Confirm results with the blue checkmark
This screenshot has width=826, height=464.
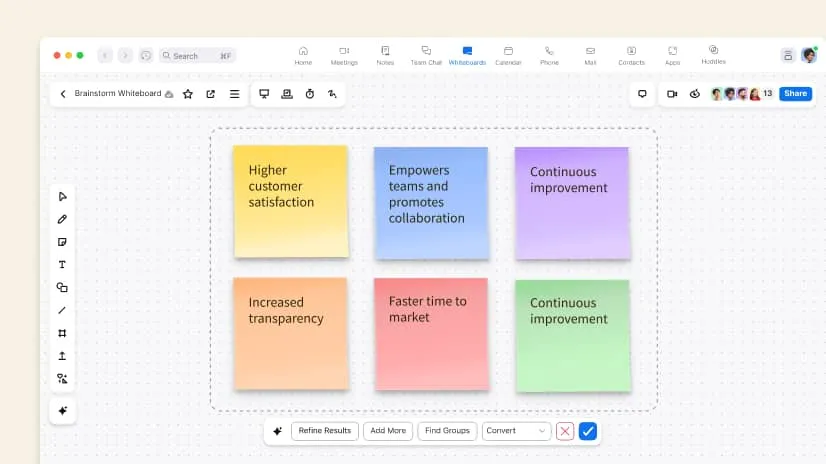click(588, 431)
